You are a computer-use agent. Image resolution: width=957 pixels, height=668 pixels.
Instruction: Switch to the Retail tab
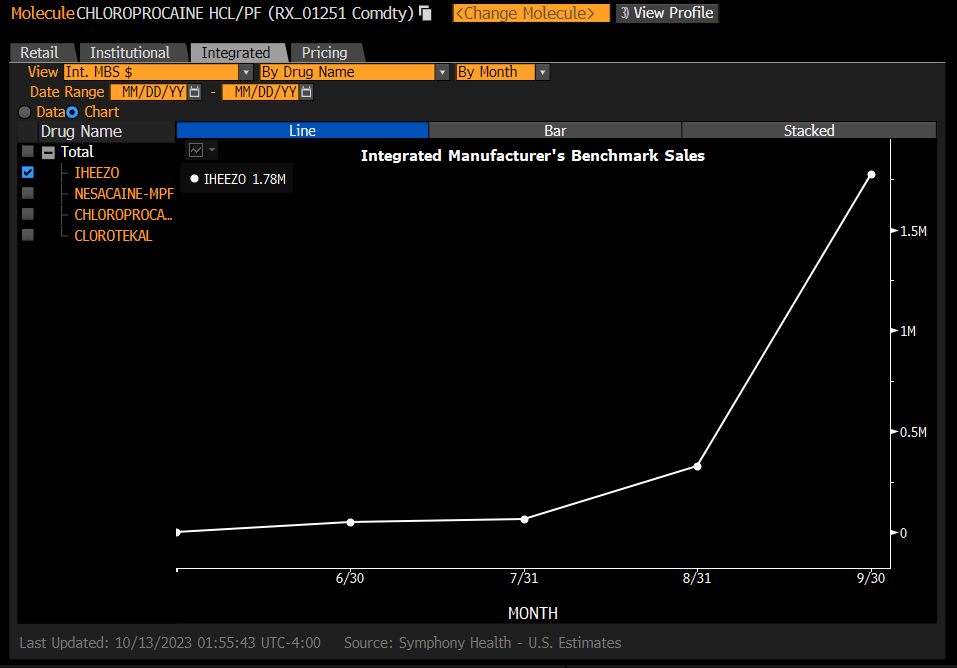tap(40, 52)
